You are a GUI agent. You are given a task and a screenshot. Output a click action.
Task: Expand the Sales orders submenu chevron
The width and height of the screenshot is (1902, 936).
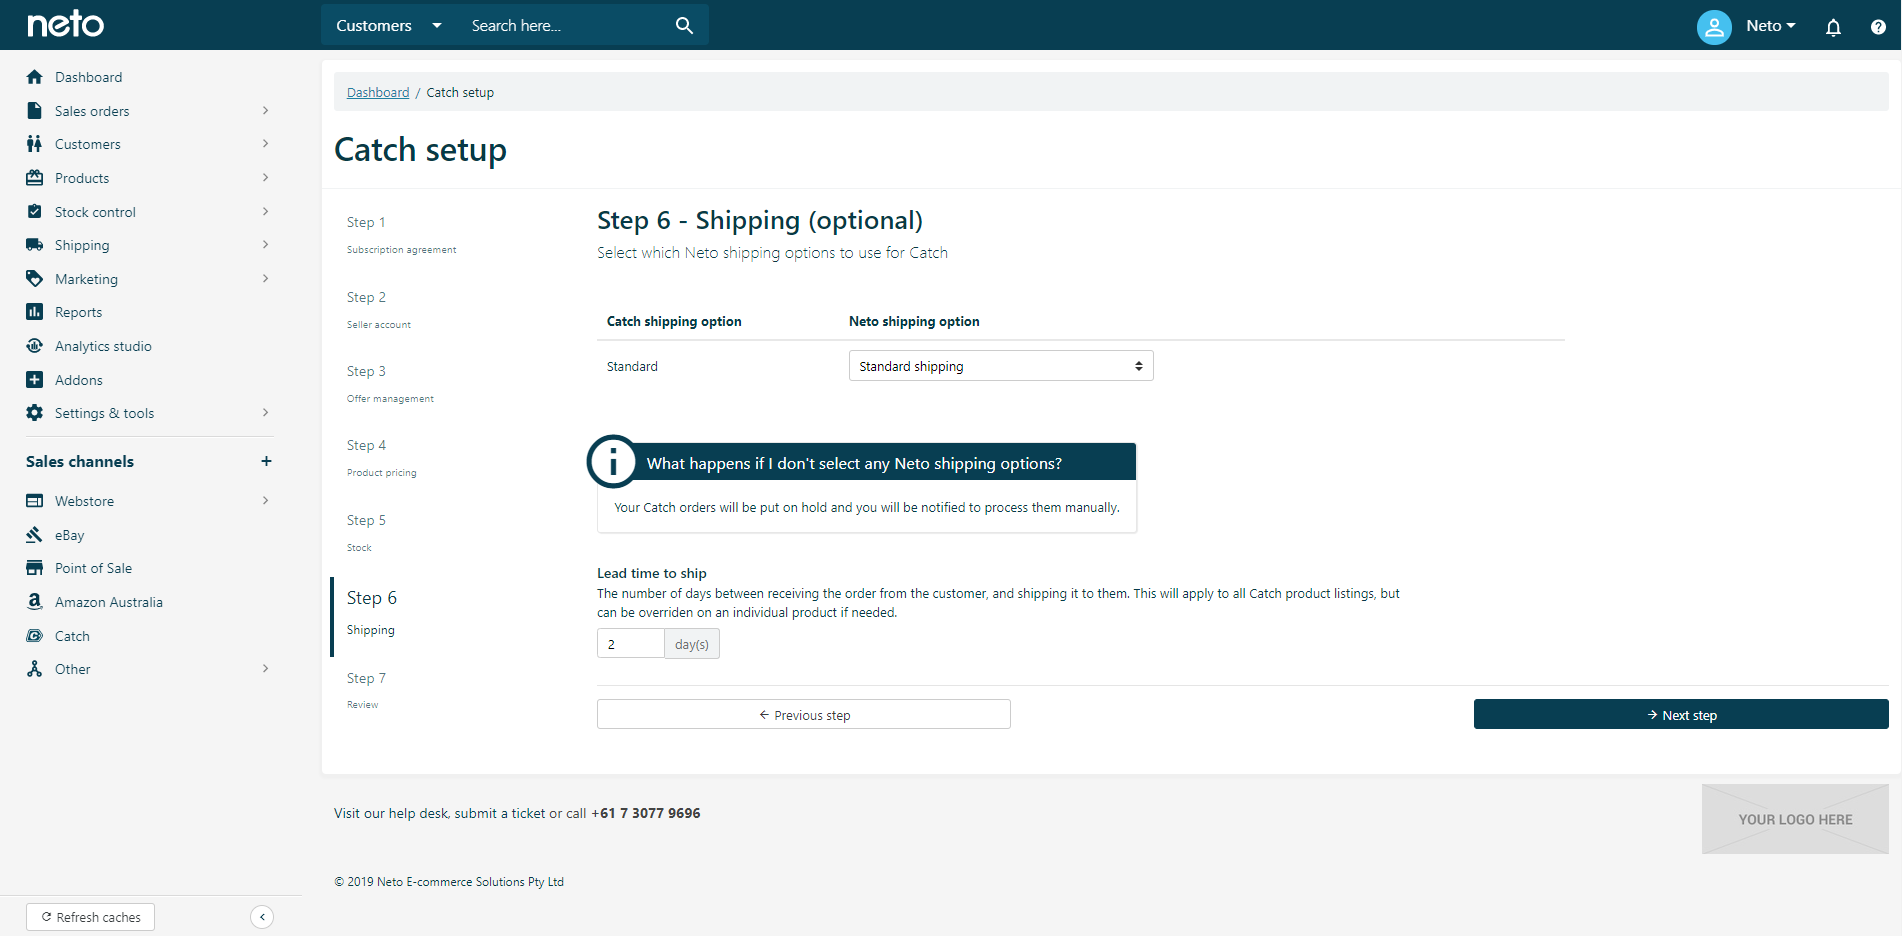point(265,110)
